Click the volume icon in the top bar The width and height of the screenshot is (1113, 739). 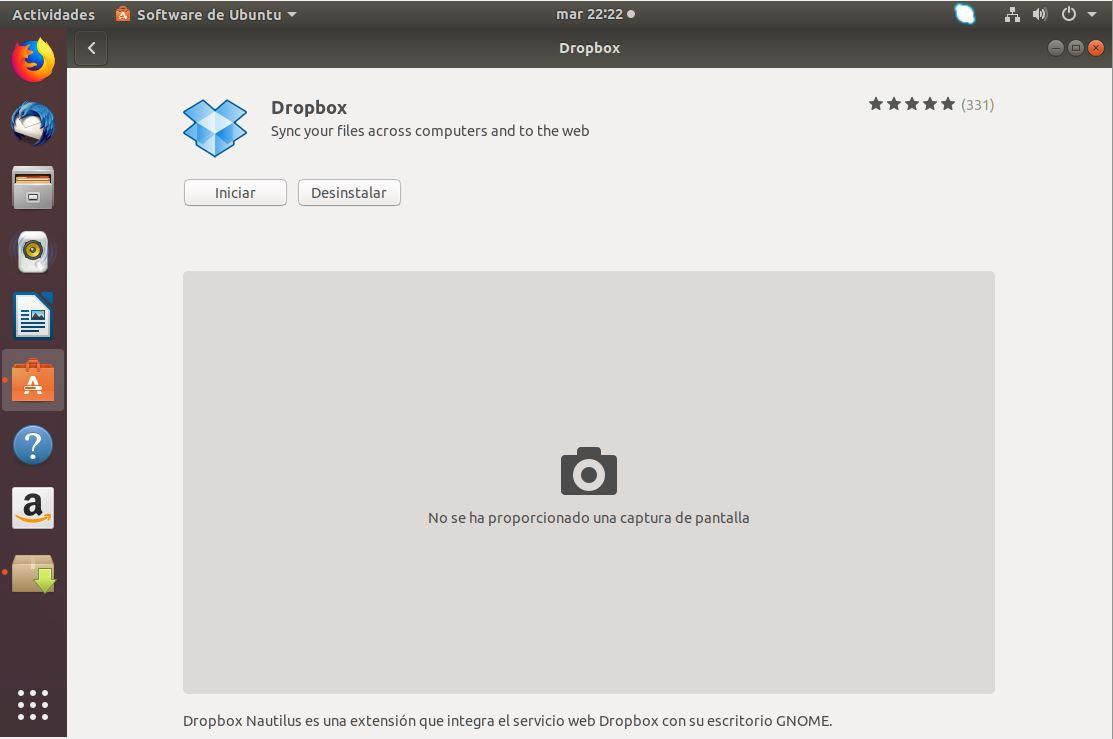point(1040,14)
